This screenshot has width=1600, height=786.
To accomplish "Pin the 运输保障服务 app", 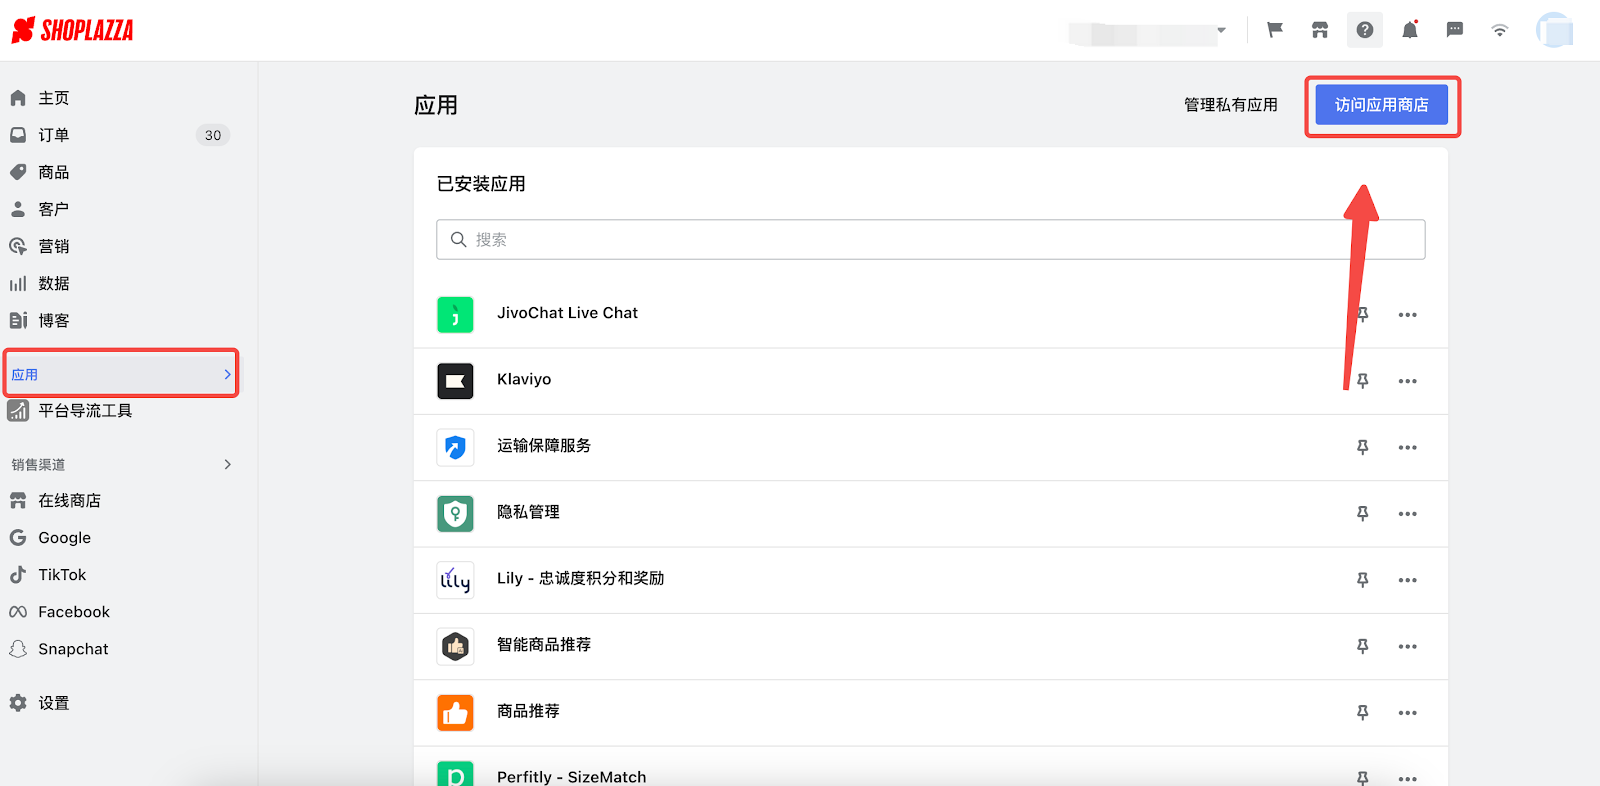I will [1362, 447].
